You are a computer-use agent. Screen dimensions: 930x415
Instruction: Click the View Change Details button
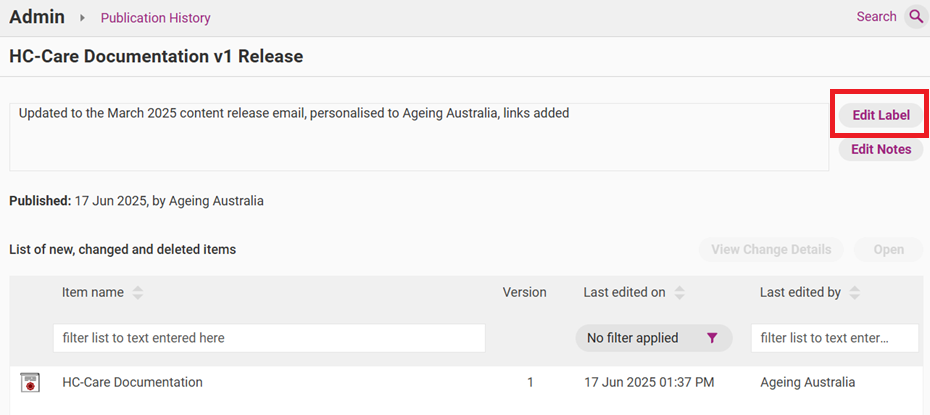(x=770, y=250)
